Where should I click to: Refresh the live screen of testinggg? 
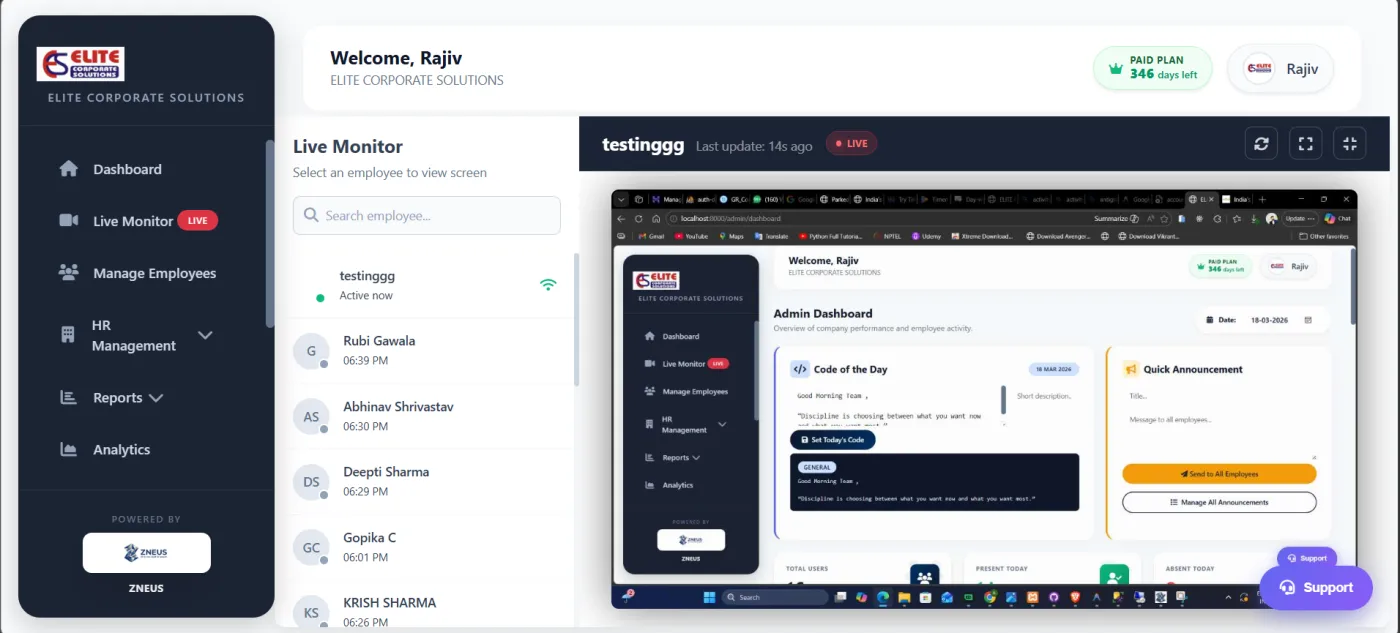coord(1261,143)
